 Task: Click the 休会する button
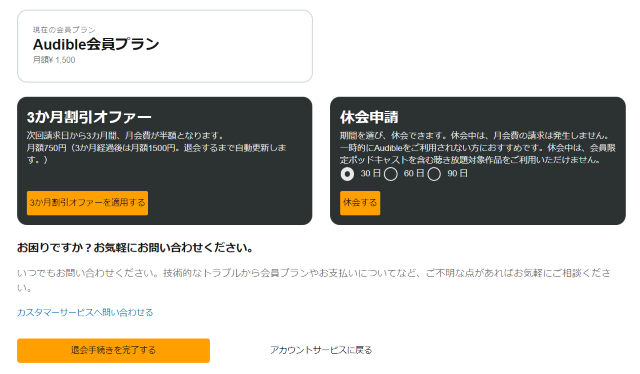click(360, 203)
